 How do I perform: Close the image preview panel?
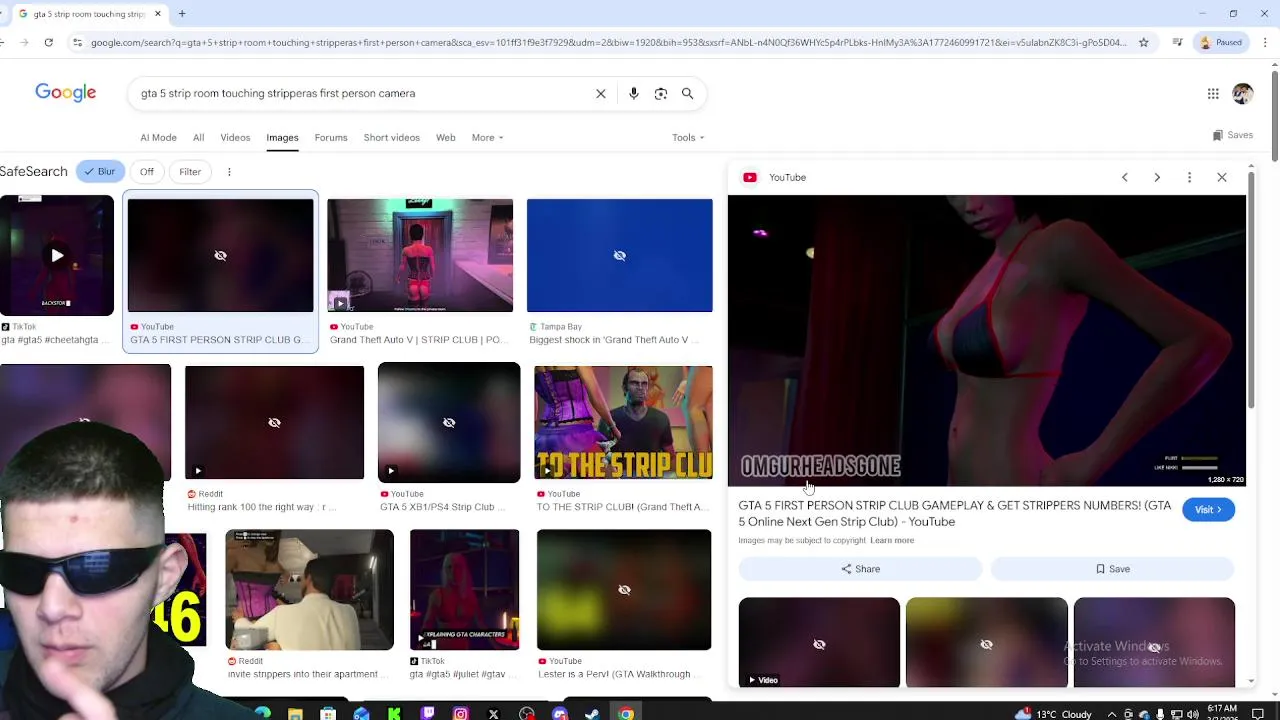click(x=1222, y=177)
